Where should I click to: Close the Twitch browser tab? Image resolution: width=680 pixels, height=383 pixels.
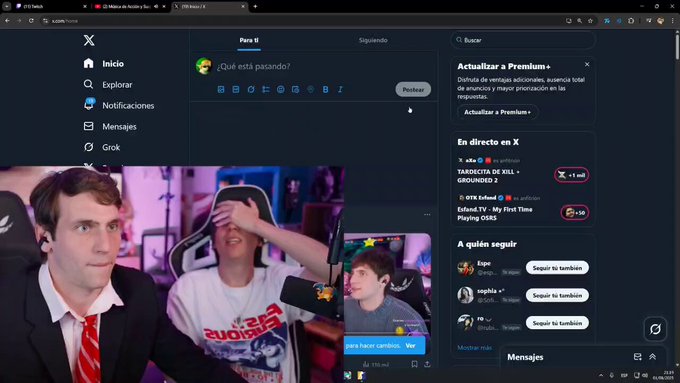[x=85, y=7]
